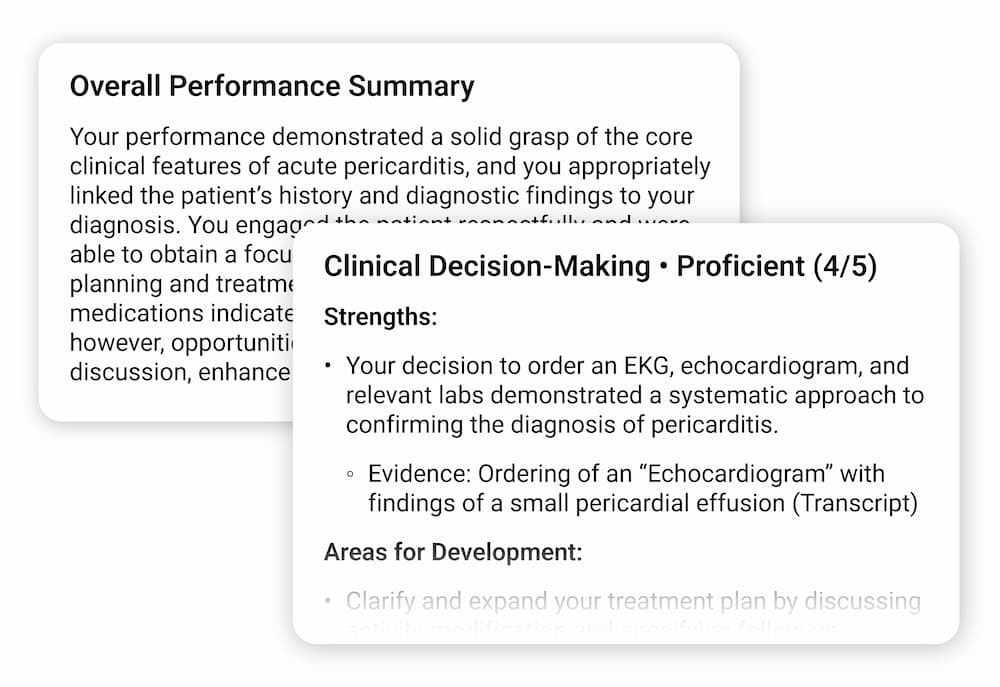
Task: Click the Areas for Development: label
Action: click(453, 551)
